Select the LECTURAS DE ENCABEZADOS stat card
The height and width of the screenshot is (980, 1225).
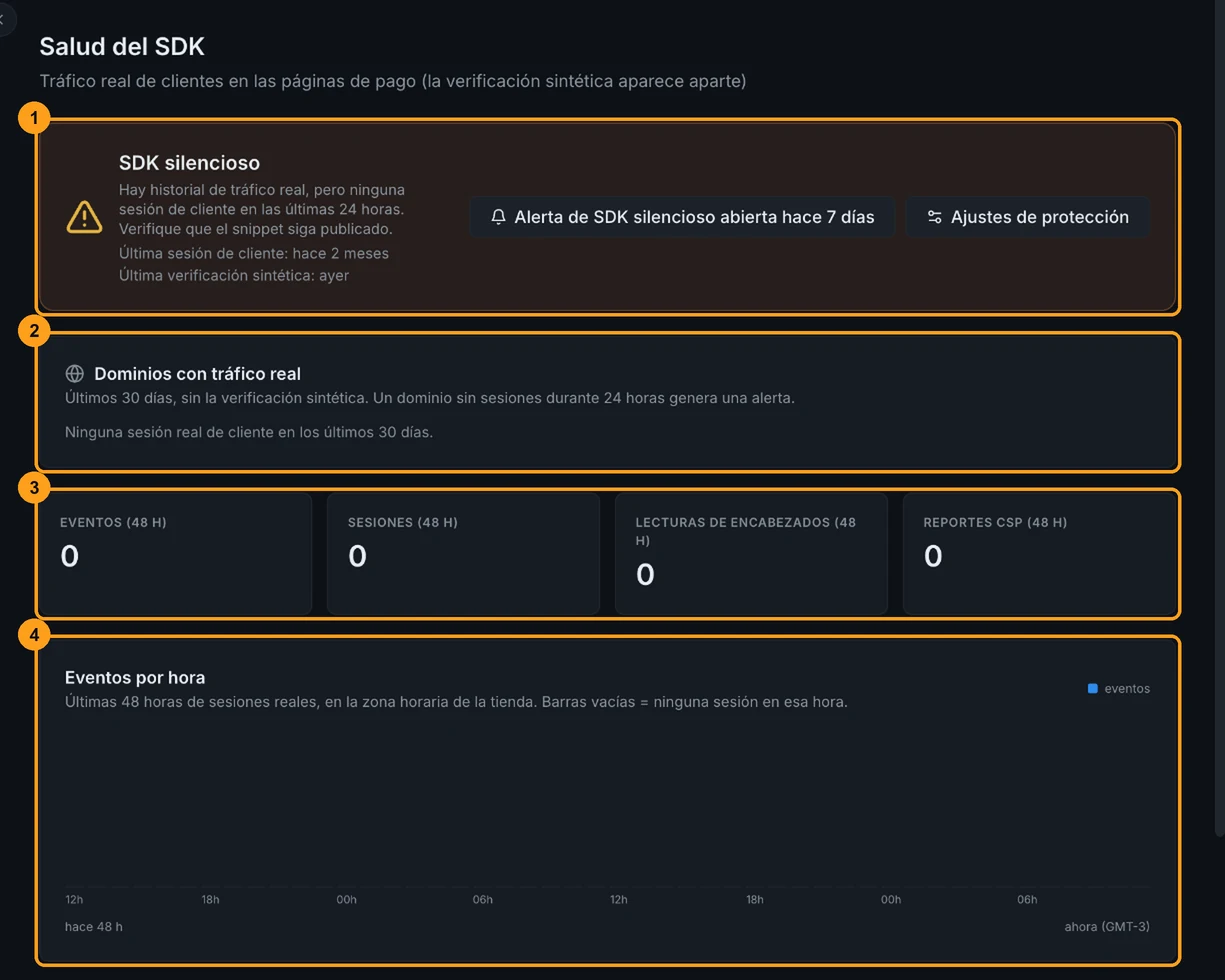[751, 553]
